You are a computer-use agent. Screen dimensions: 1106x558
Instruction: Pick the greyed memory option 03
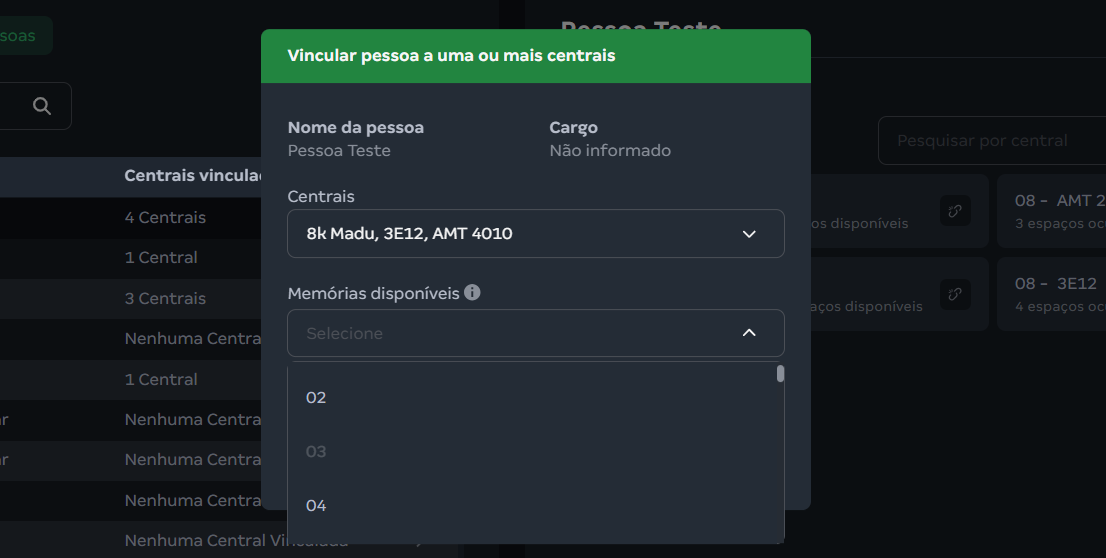317,452
